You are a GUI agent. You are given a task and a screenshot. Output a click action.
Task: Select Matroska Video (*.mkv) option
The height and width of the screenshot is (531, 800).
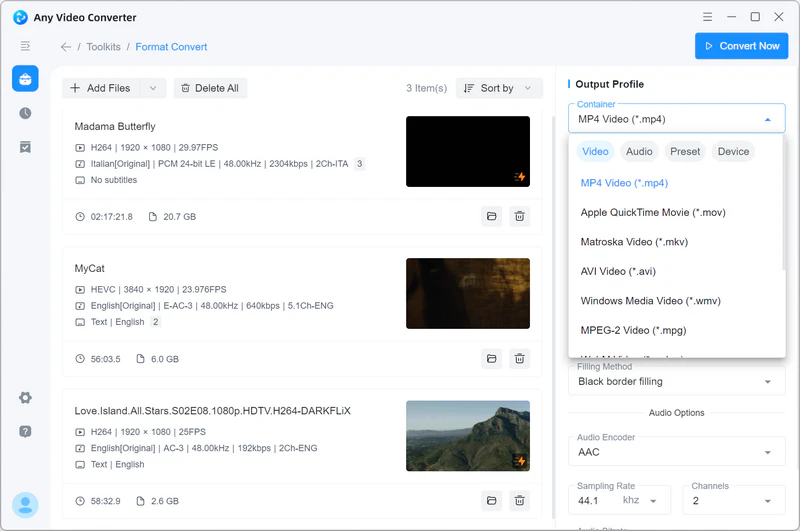pos(634,242)
